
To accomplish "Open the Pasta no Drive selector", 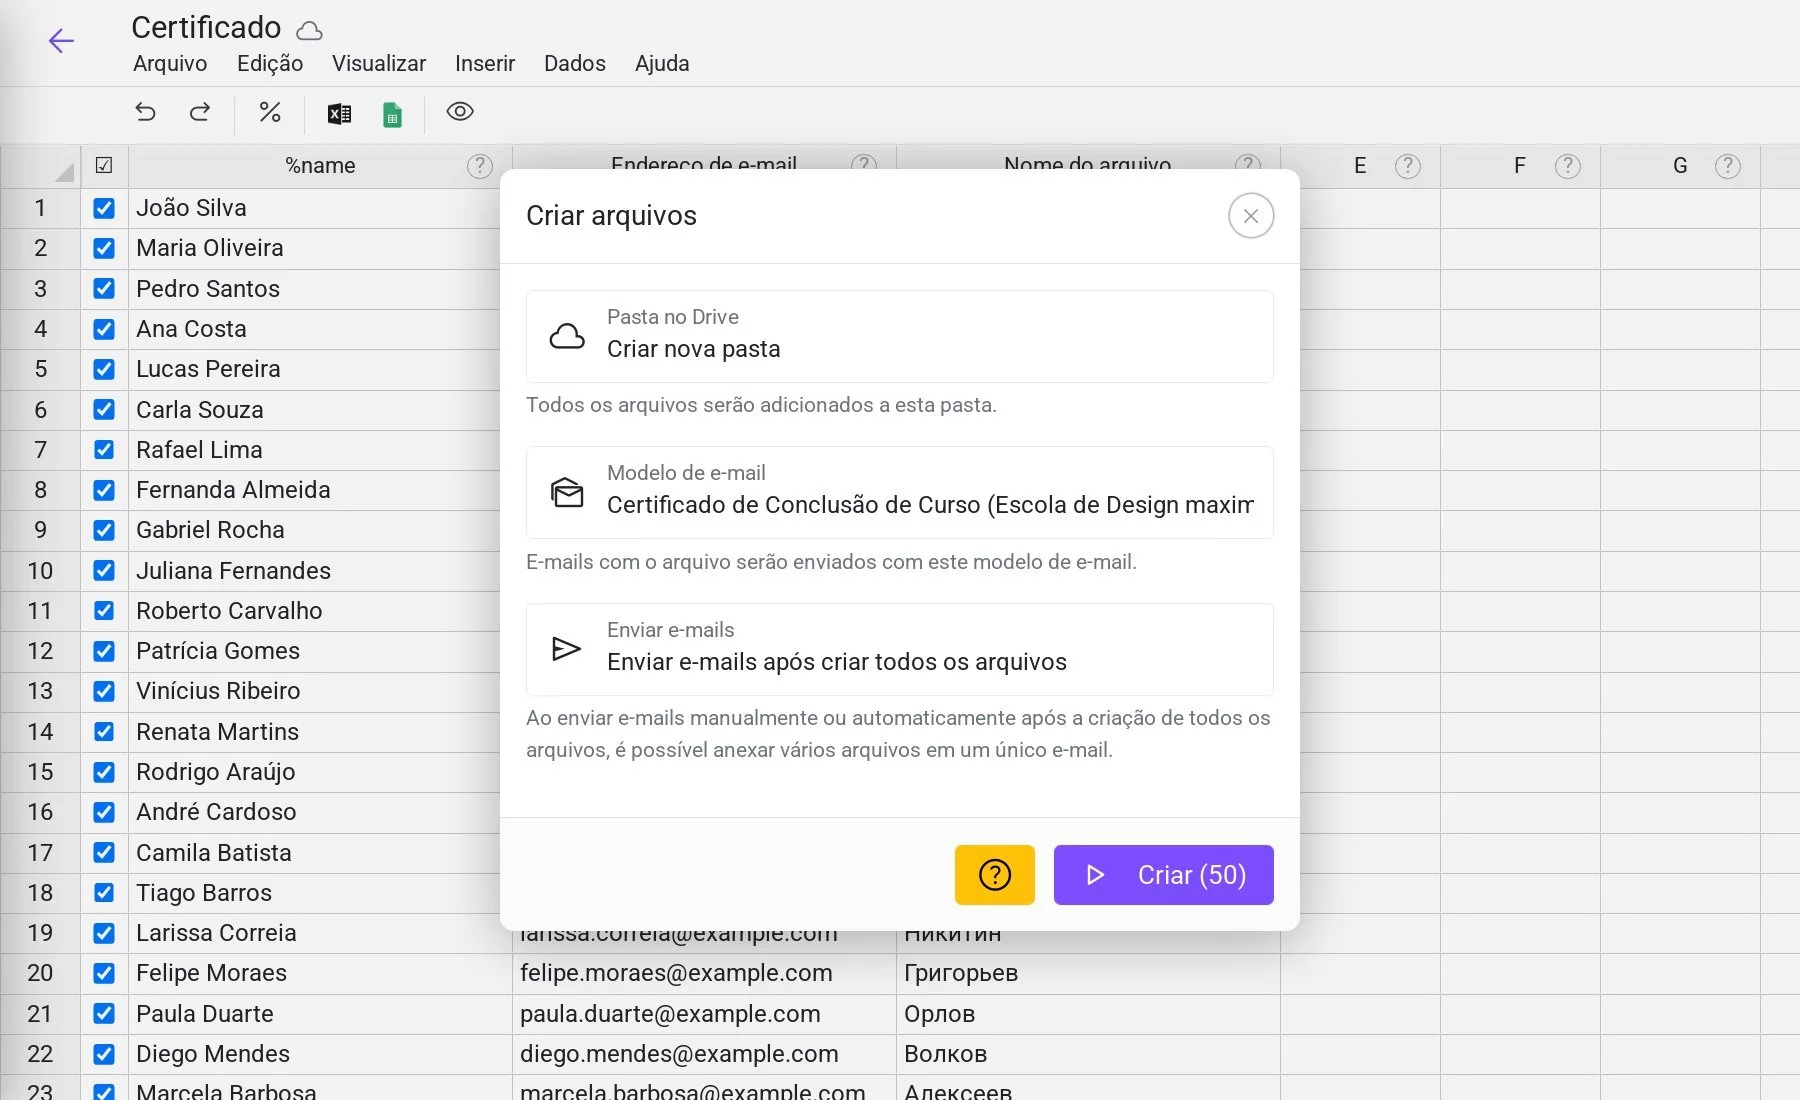I will [x=900, y=336].
